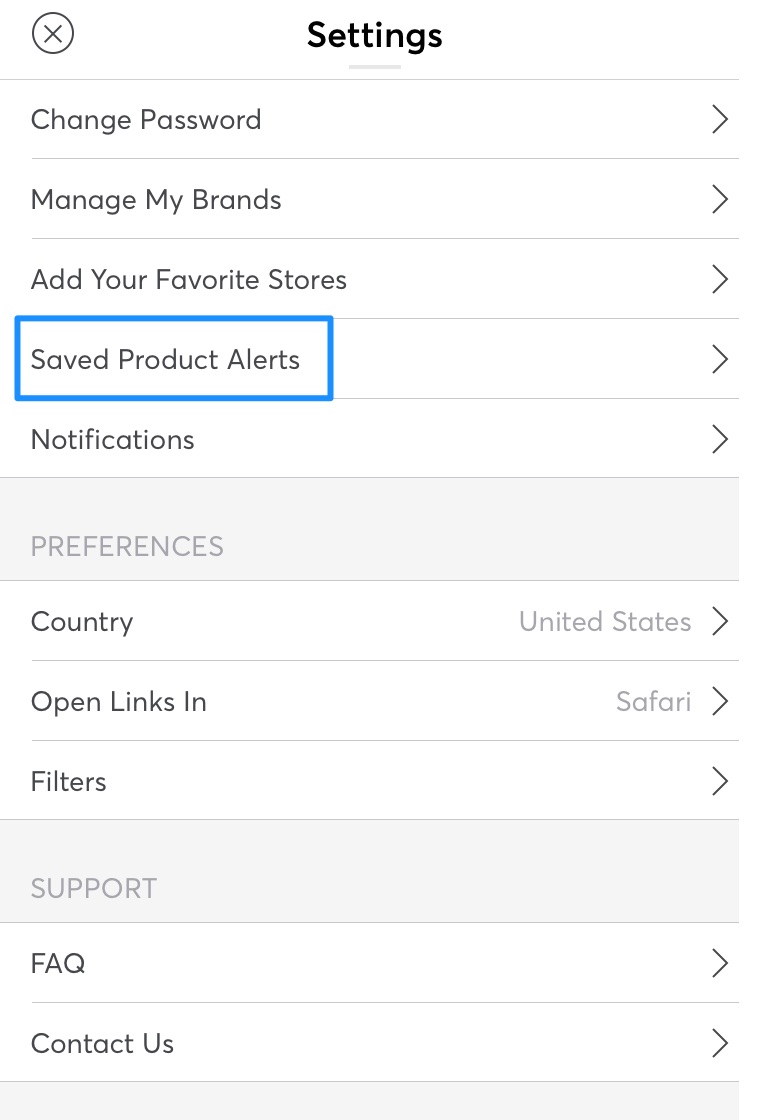The height and width of the screenshot is (1120, 780).
Task: Open Saved Product Alerts
Action: 369,359
